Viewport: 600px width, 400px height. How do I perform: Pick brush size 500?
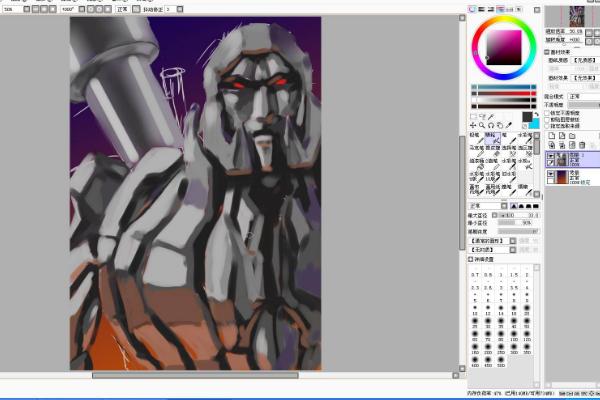tap(501, 361)
